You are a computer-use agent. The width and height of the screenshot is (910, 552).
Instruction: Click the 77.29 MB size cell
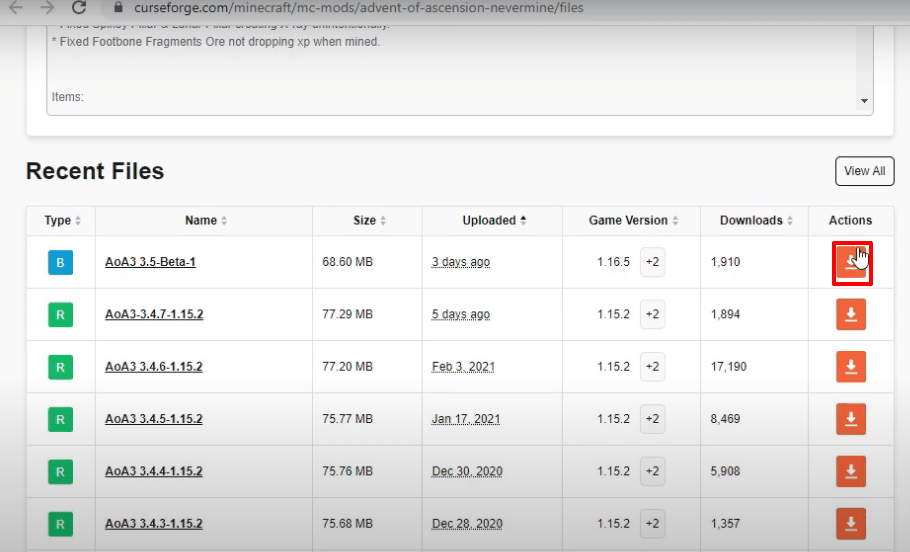tap(347, 314)
